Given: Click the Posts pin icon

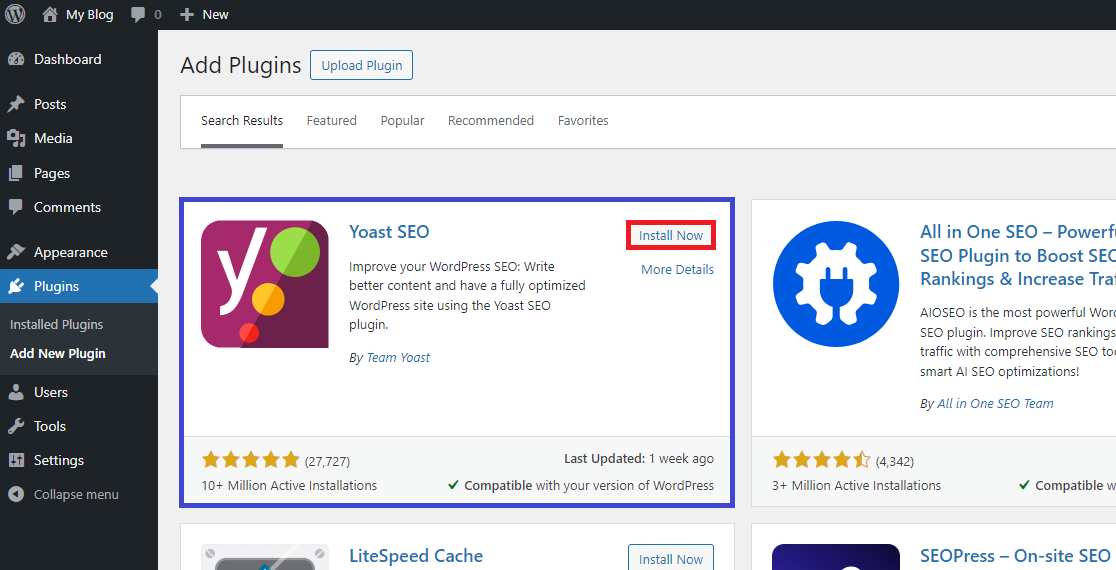Looking at the screenshot, I should click(x=16, y=105).
